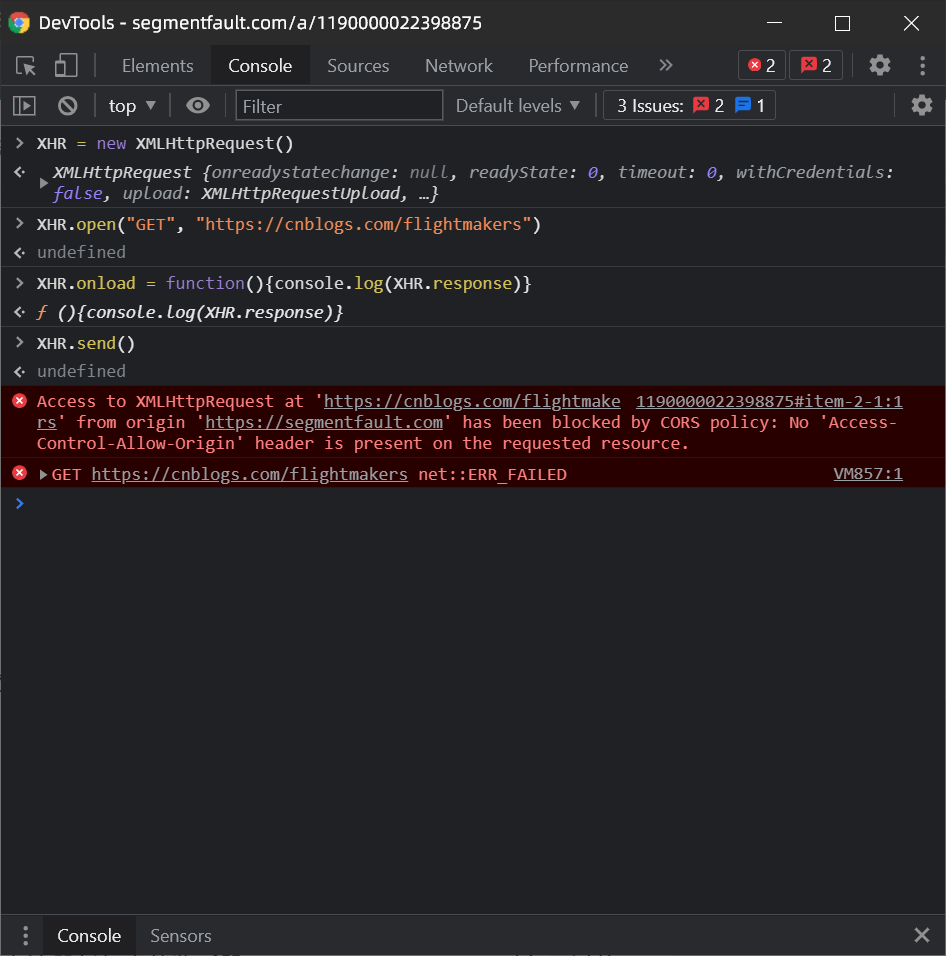Click the undefined result below XHR.open

point(81,252)
